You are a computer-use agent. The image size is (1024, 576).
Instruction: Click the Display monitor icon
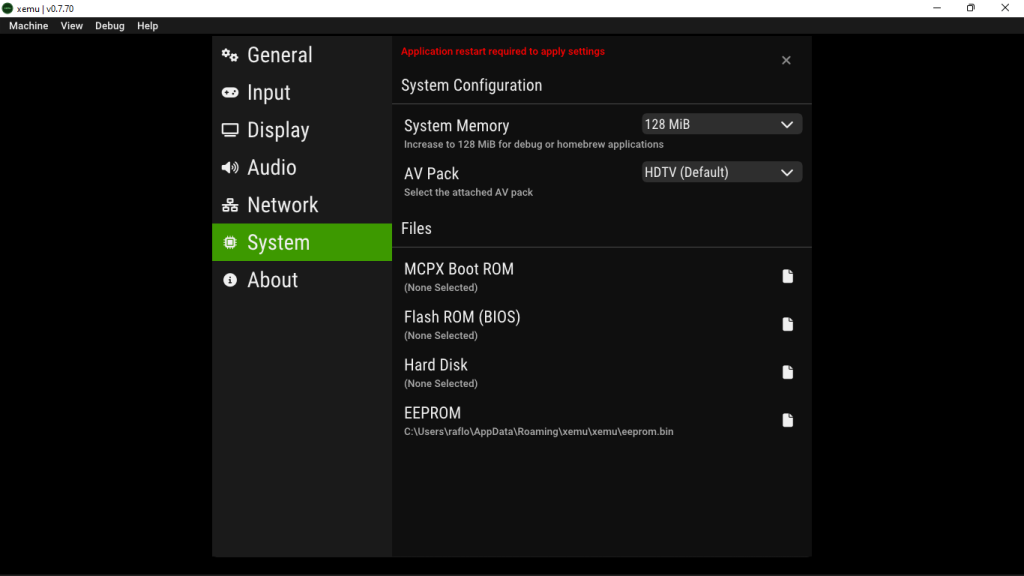point(230,130)
